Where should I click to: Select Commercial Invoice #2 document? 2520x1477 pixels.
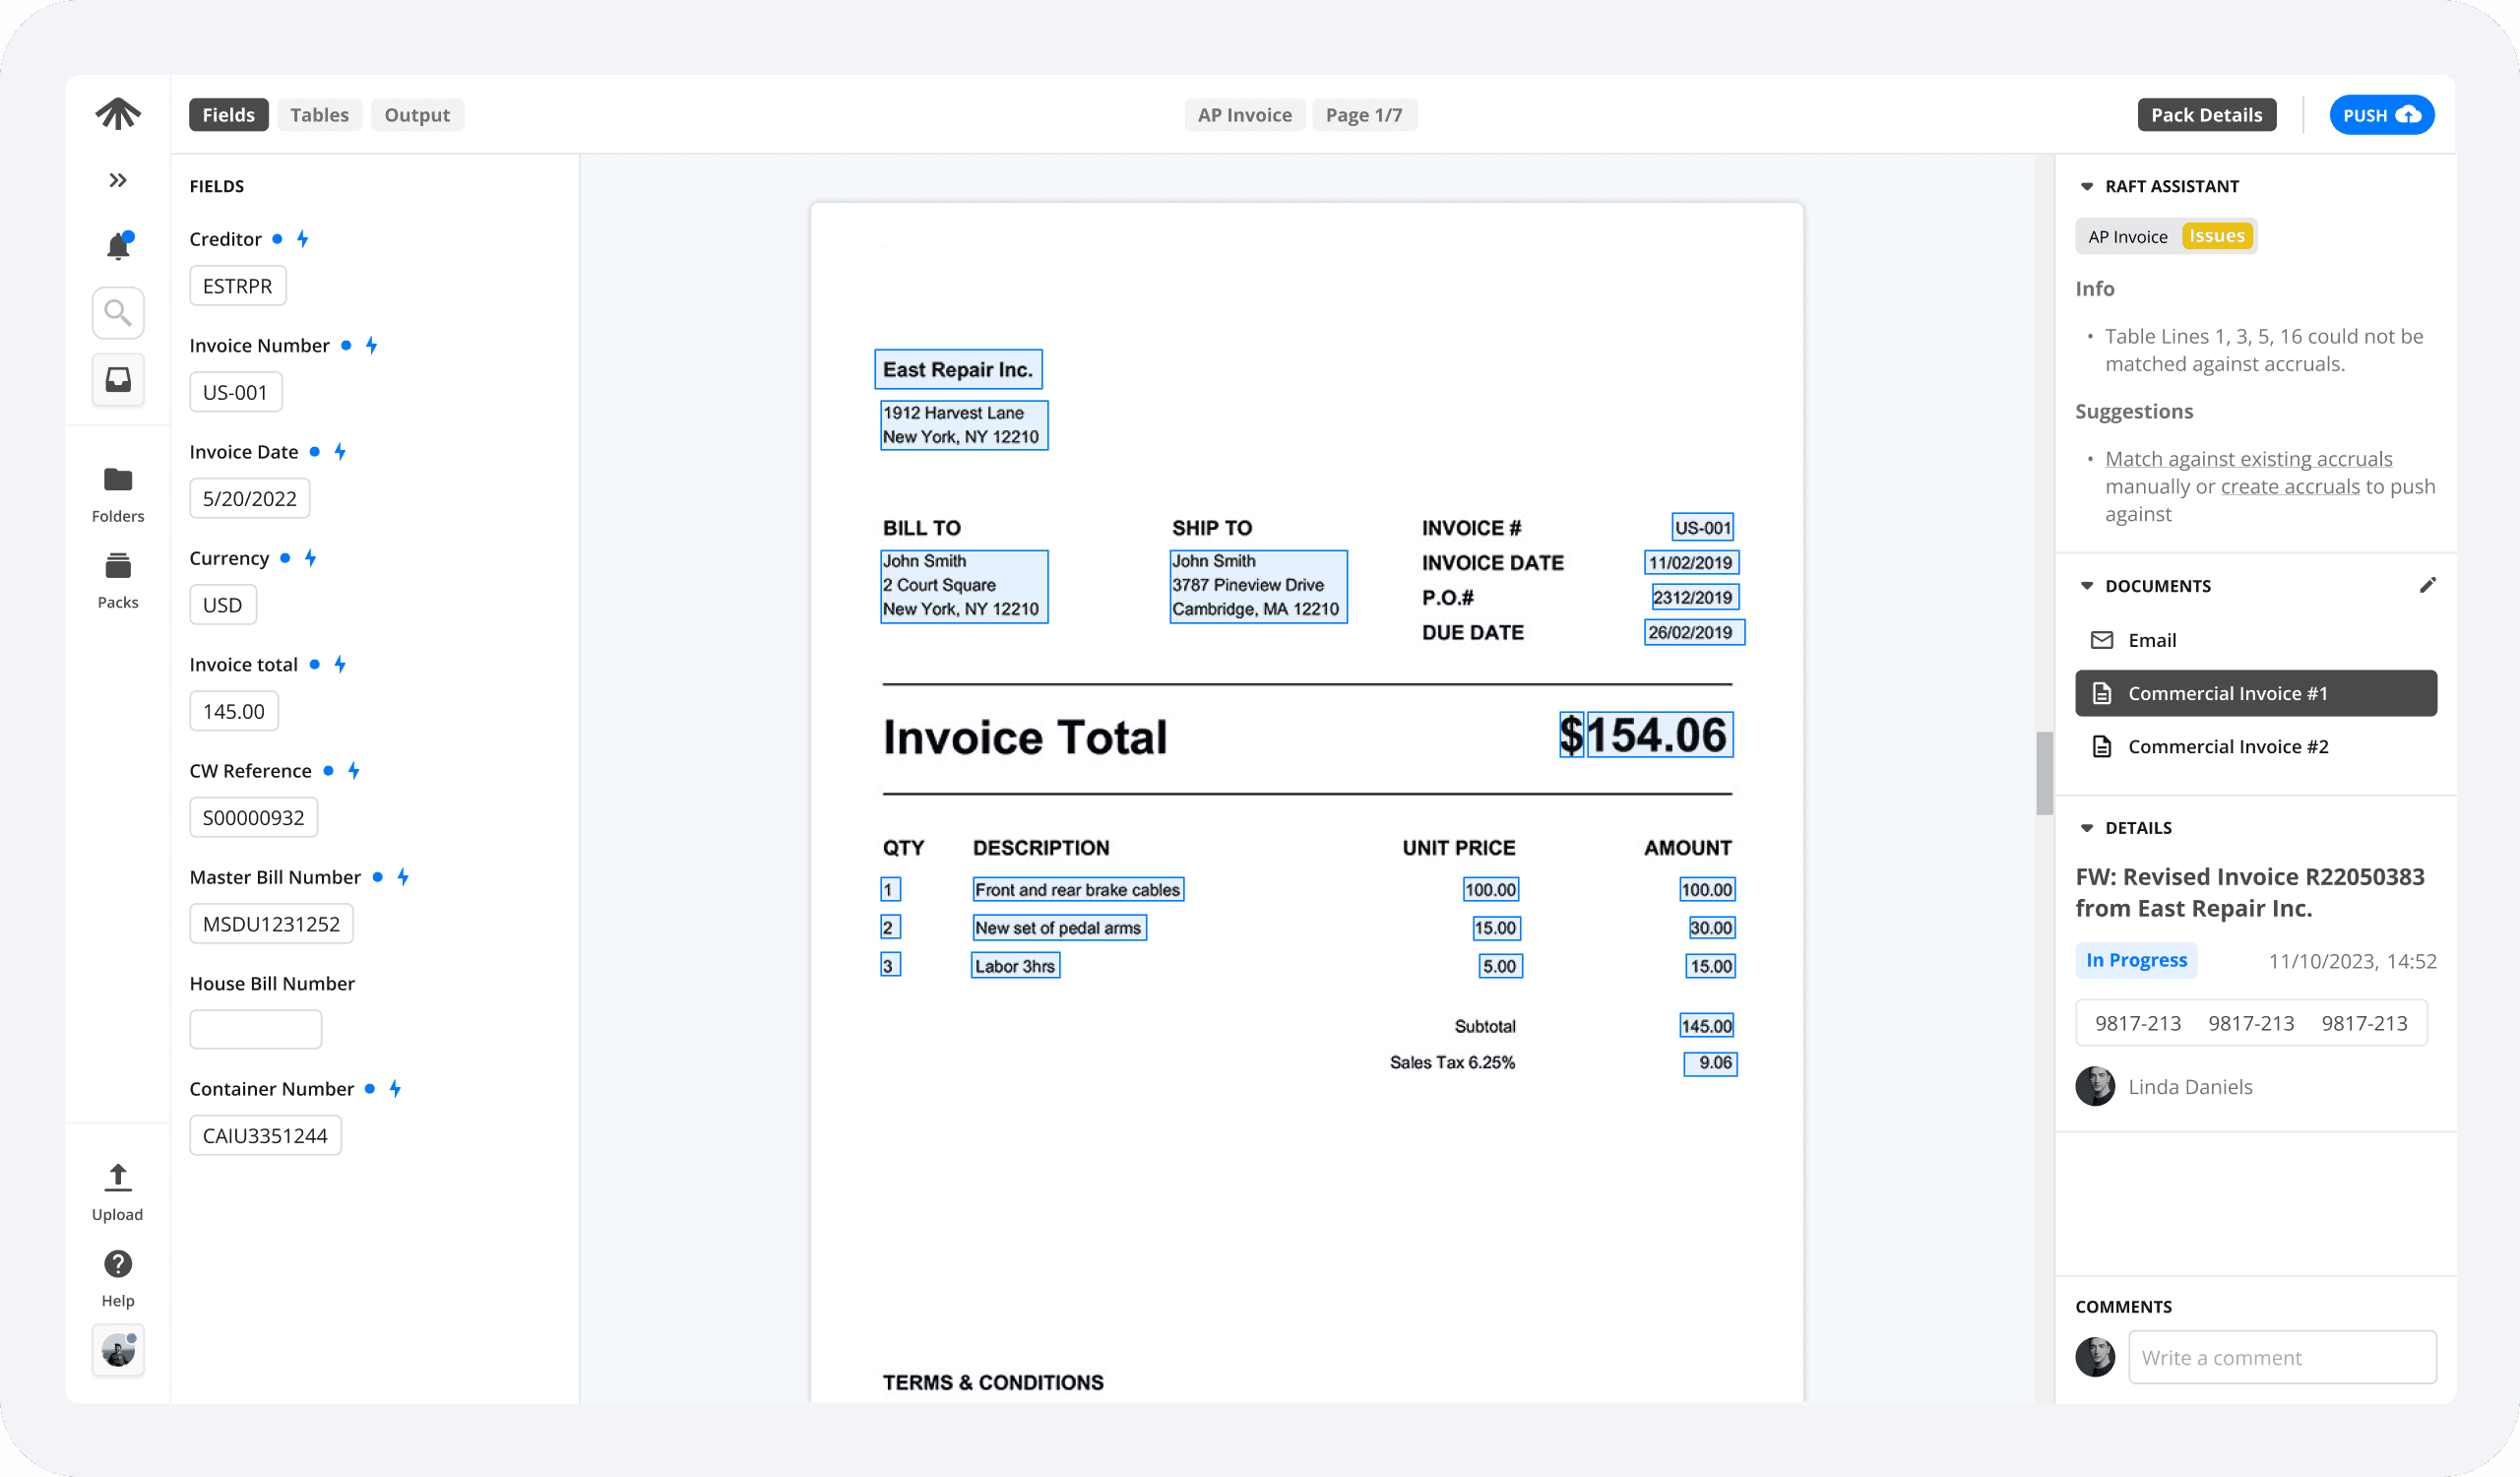coord(2227,747)
